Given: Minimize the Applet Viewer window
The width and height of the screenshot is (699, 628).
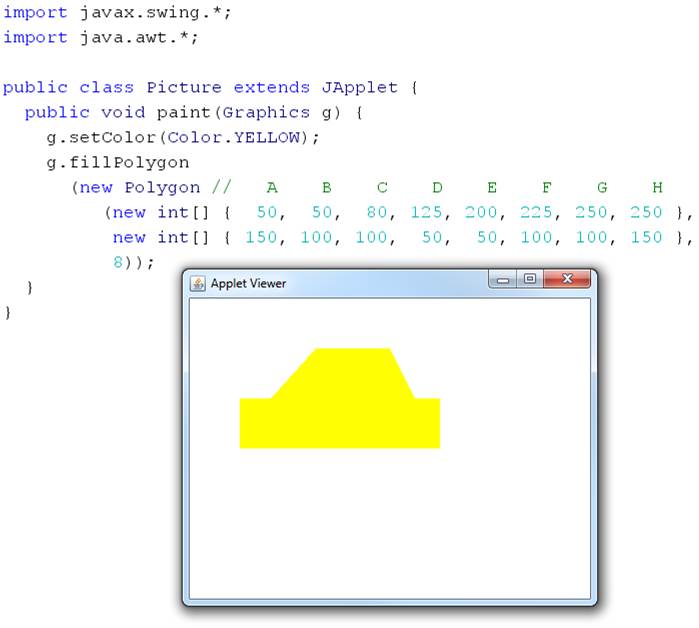Looking at the screenshot, I should (503, 280).
